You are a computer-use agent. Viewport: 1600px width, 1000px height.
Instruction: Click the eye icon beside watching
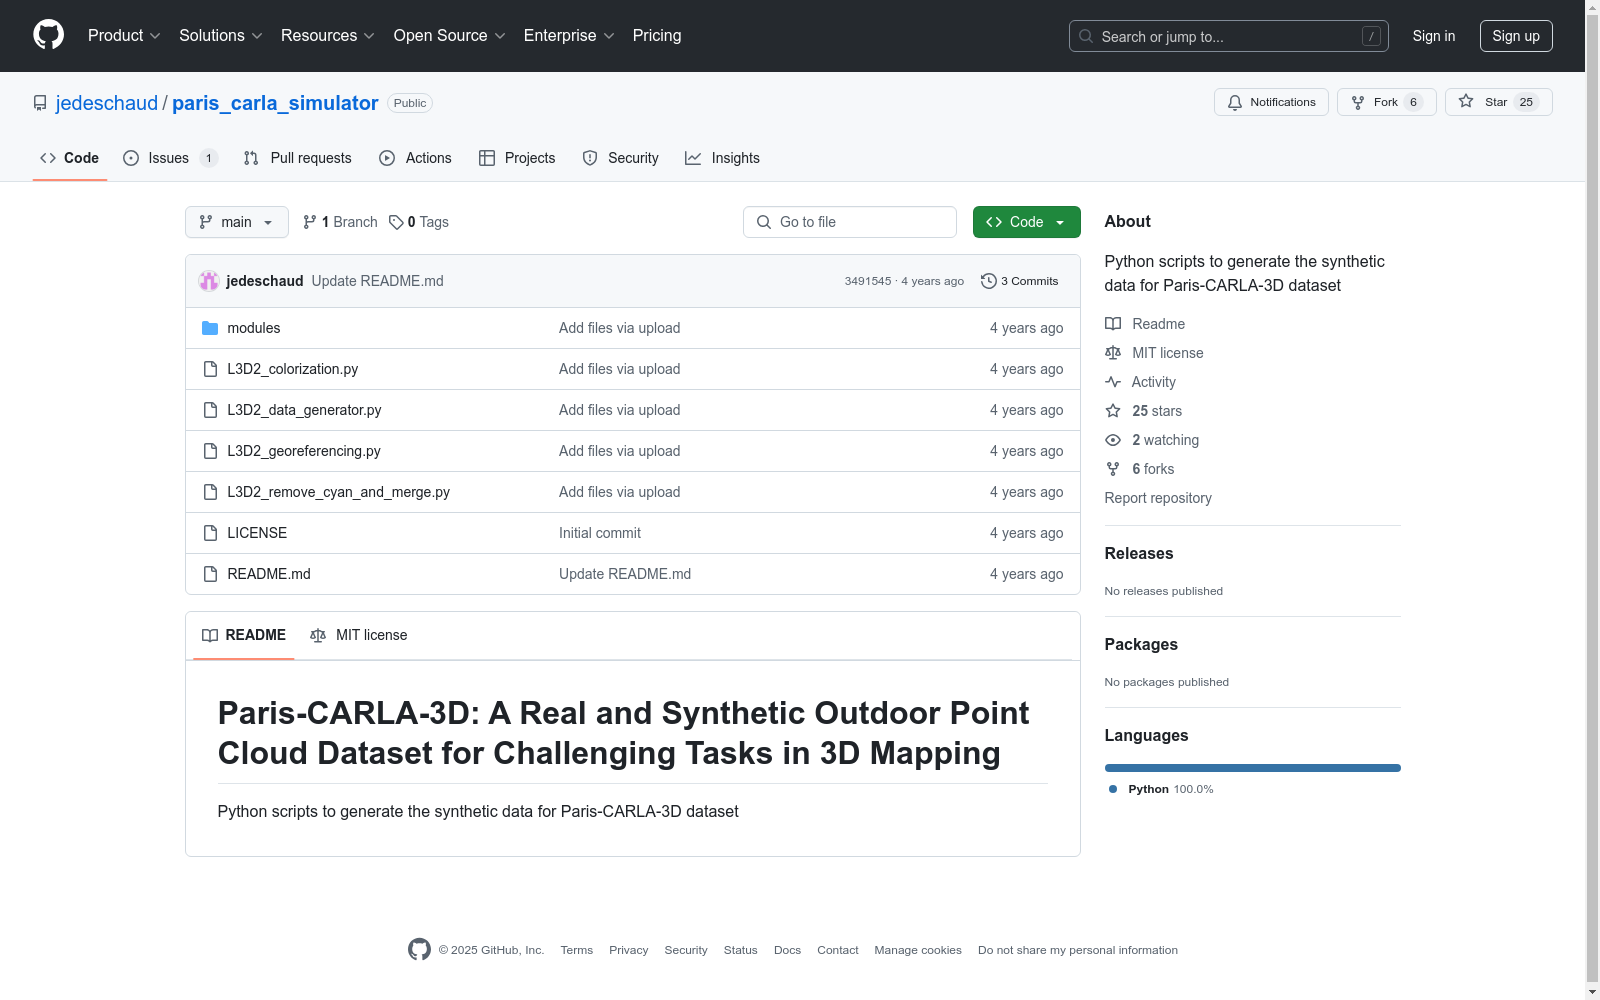point(1113,440)
